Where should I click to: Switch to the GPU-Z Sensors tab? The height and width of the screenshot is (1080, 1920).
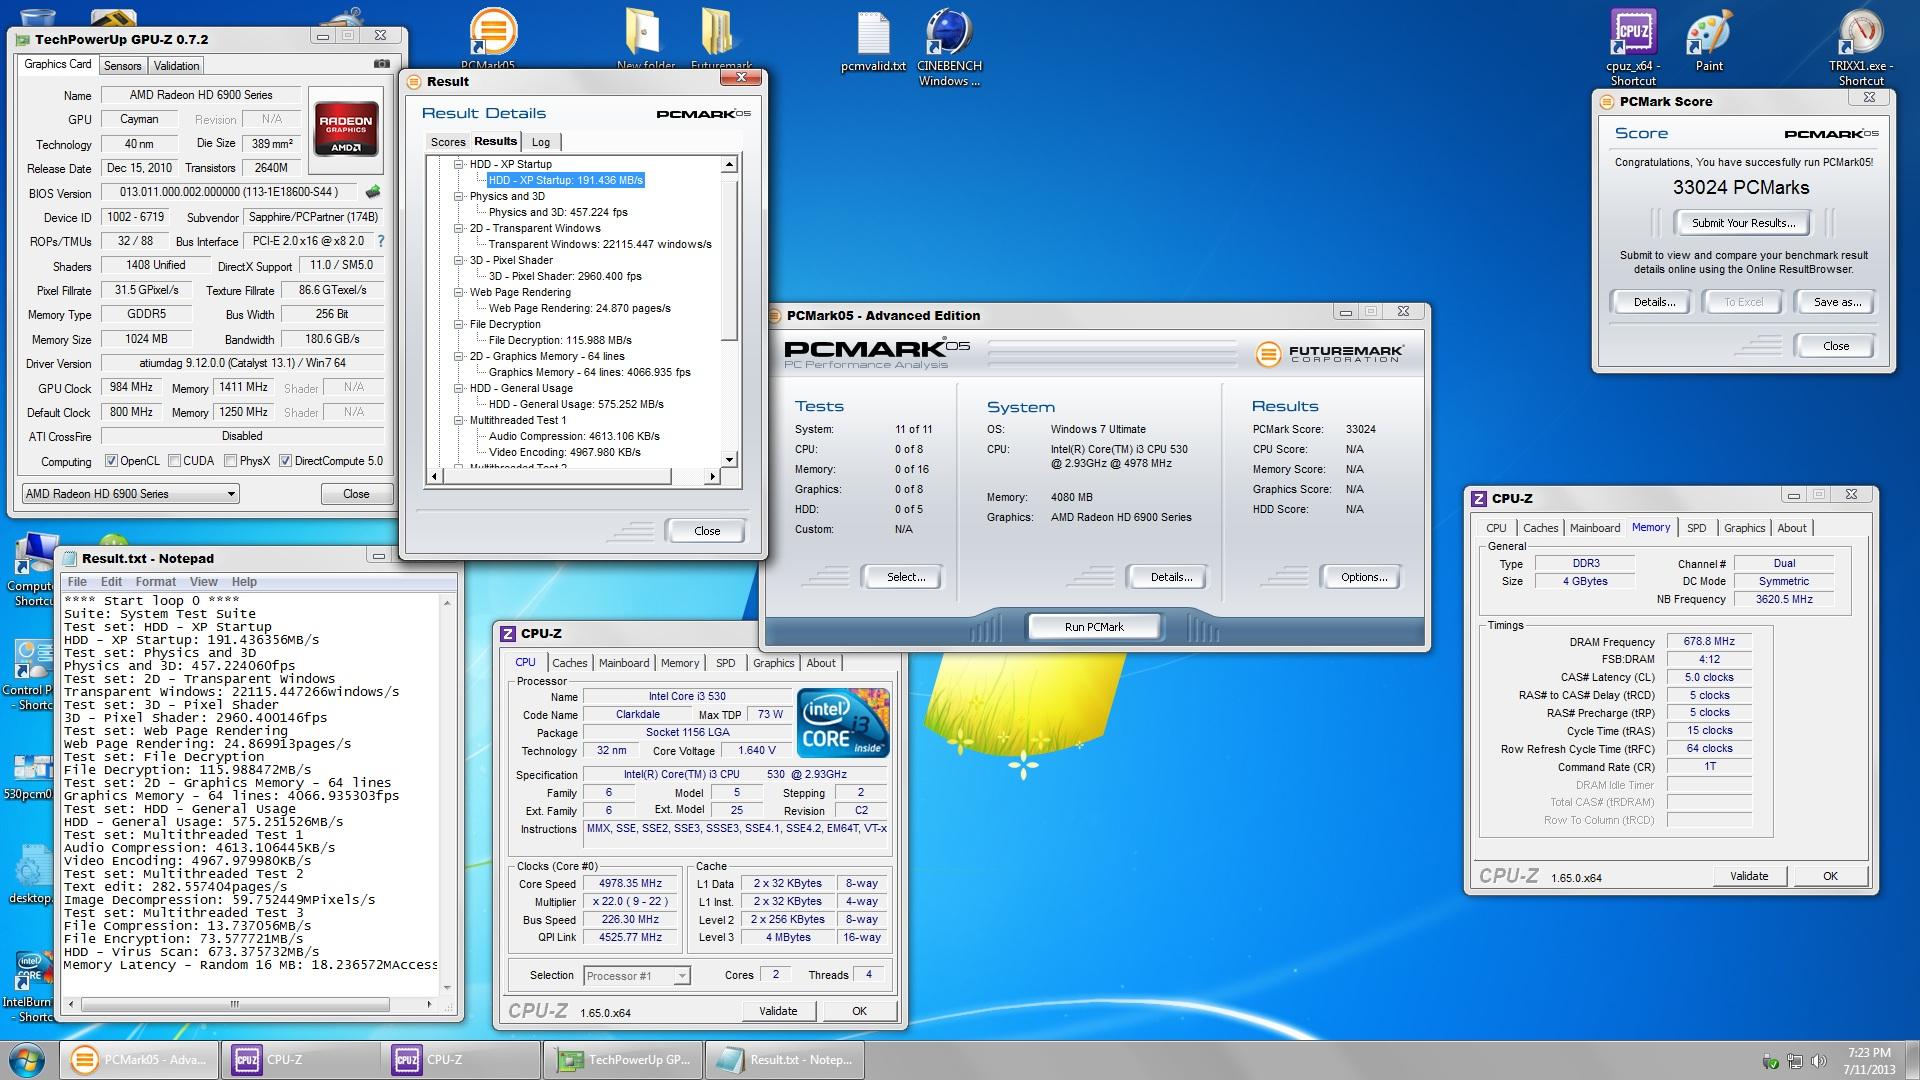coord(123,66)
